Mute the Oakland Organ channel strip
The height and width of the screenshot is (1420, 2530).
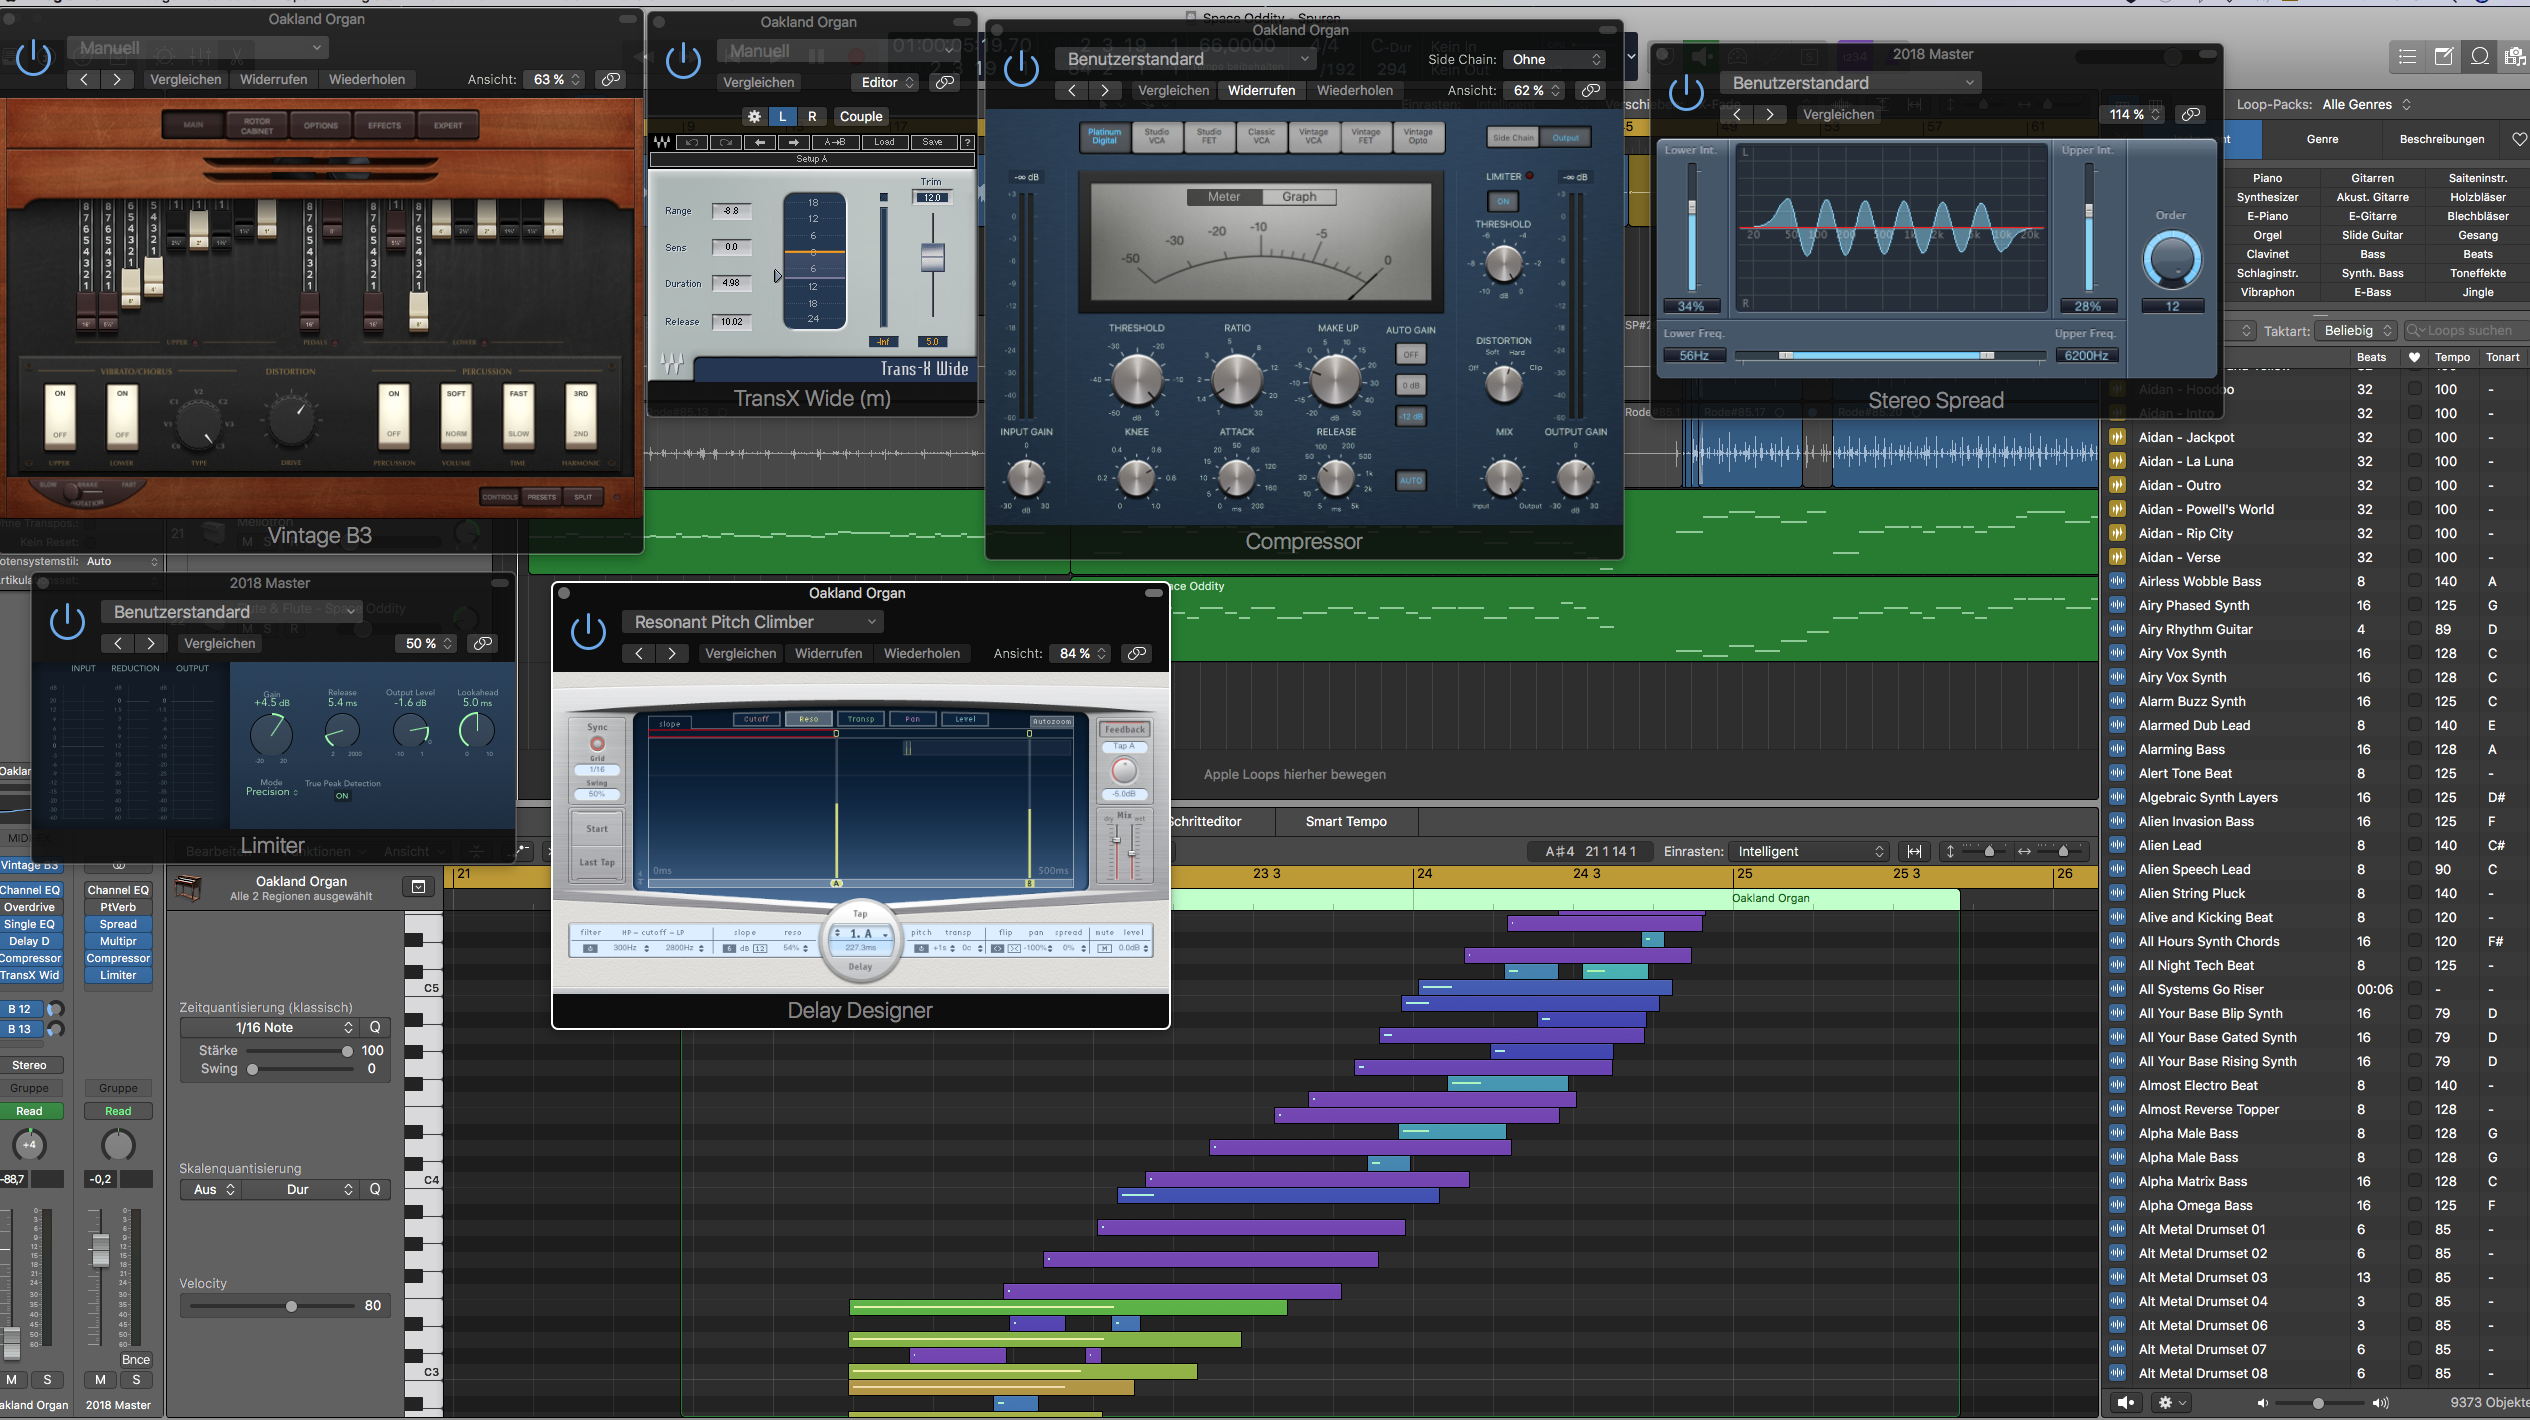pos(12,1379)
